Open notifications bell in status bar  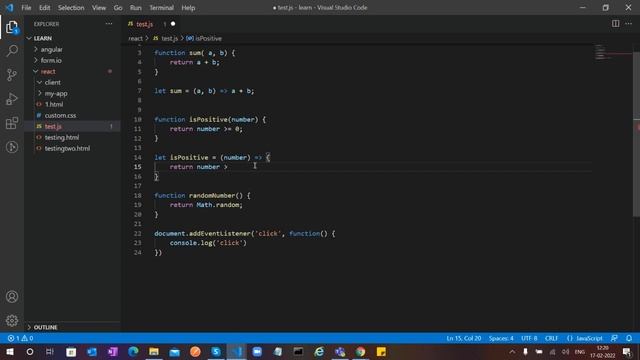pyautogui.click(x=629, y=338)
